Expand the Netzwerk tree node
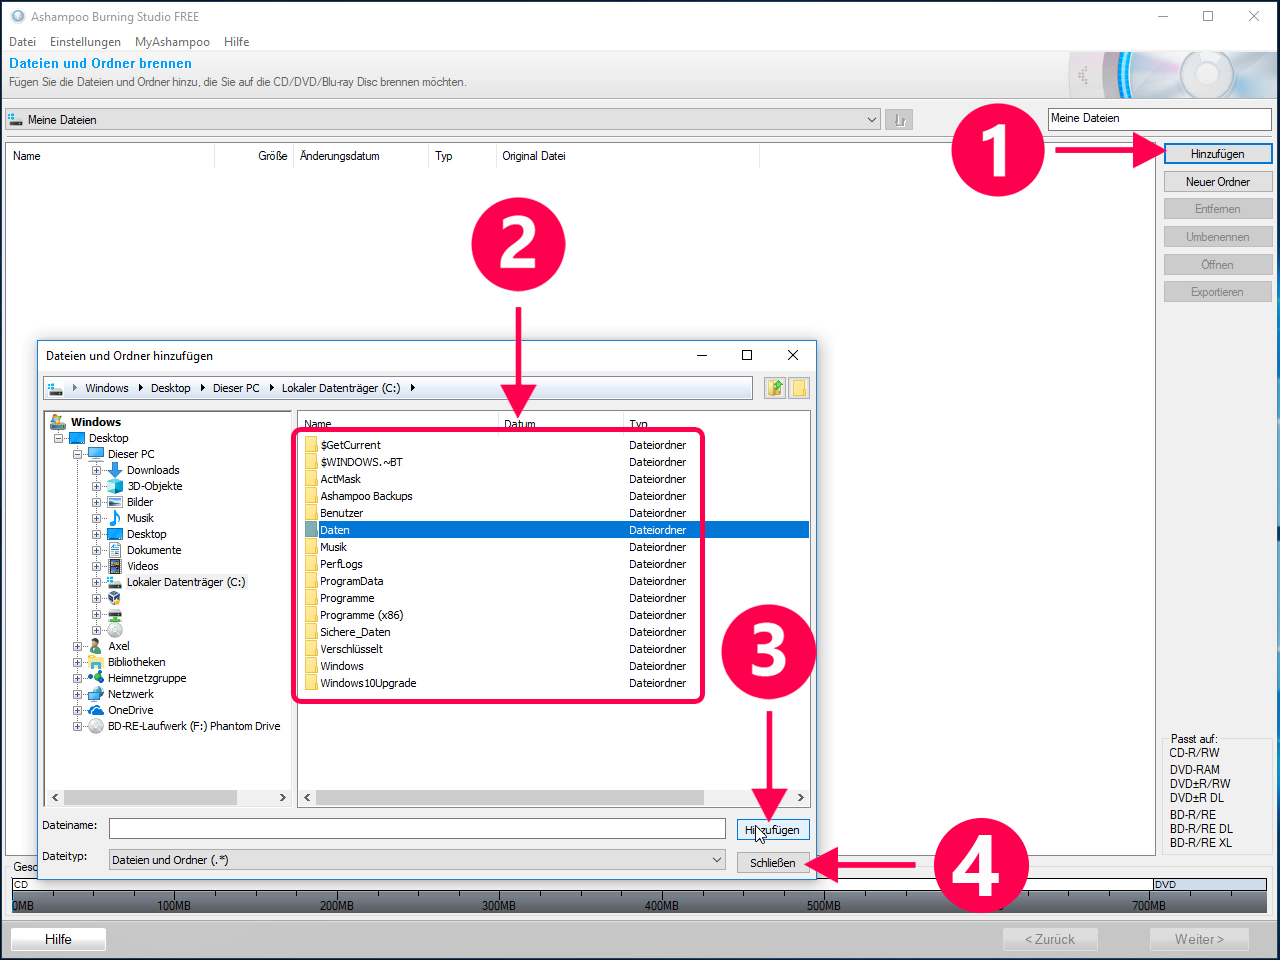The height and width of the screenshot is (960, 1280). click(x=77, y=694)
